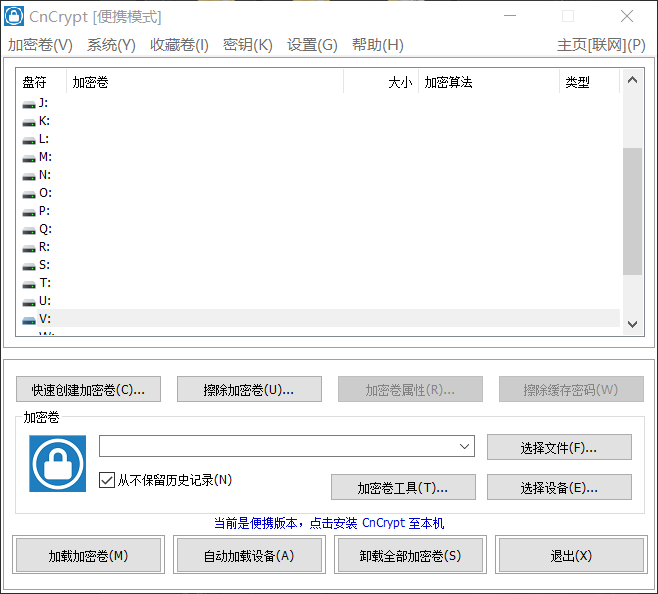Screen dimensions: 658x594
Task: Click the 加密卷 column header
Action: [205, 82]
